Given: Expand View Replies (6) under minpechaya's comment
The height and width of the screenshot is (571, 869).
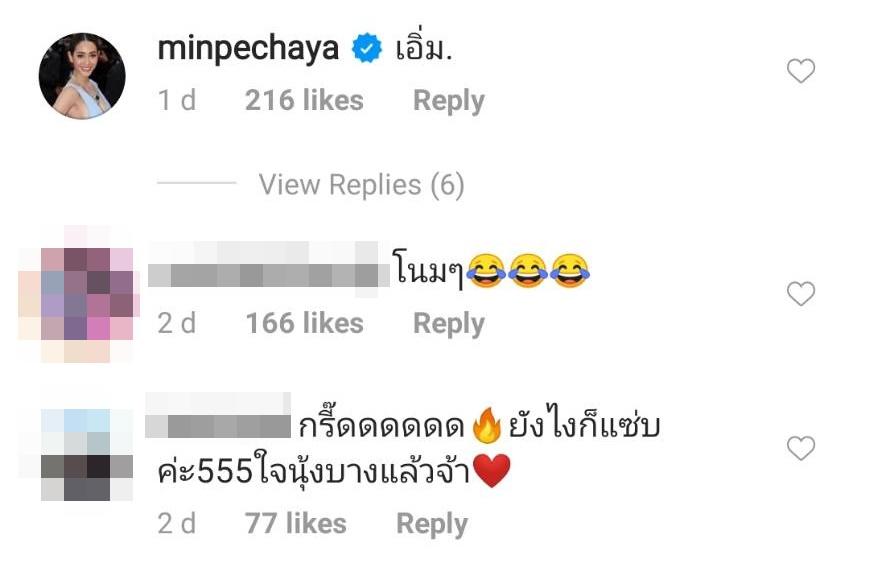Looking at the screenshot, I should (x=361, y=185).
